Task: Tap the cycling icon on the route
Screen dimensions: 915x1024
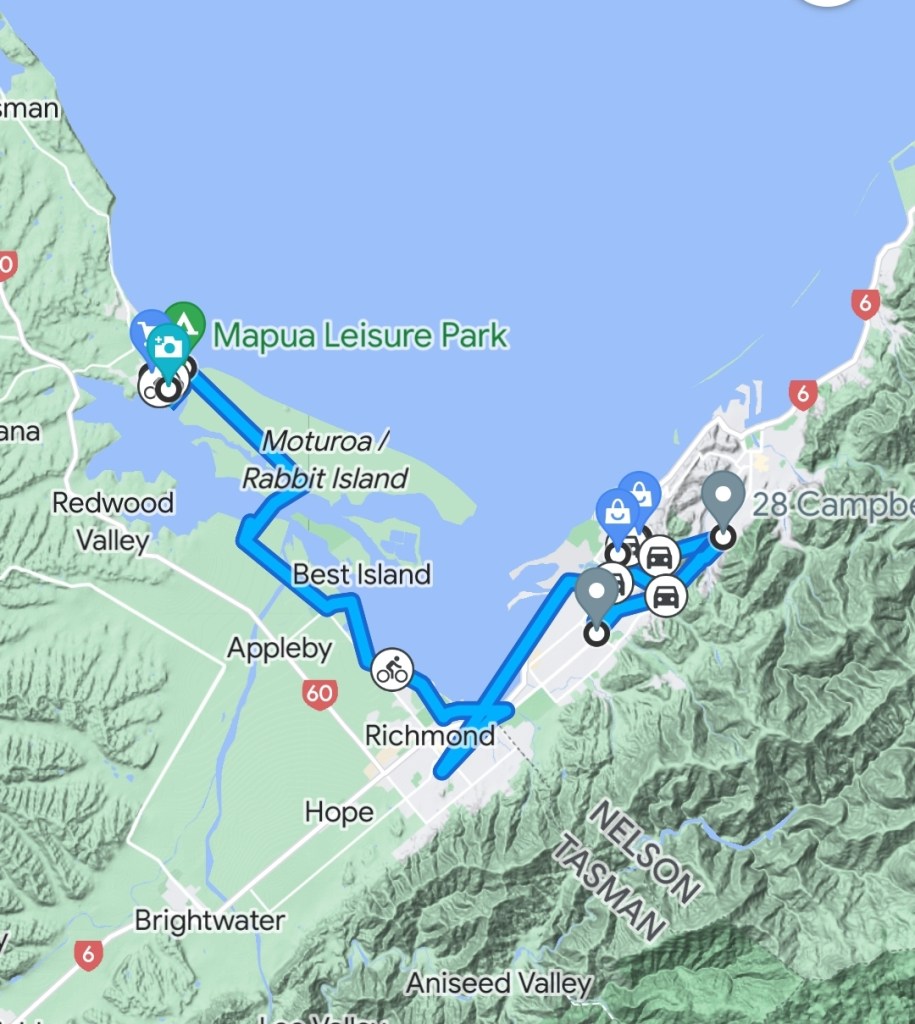Action: click(392, 669)
